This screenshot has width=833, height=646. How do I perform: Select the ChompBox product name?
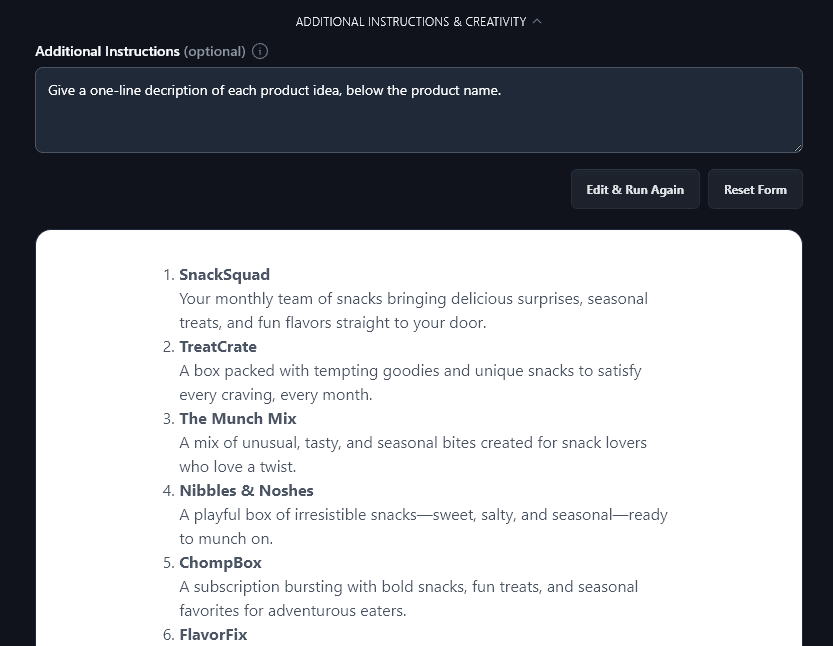[x=220, y=562]
